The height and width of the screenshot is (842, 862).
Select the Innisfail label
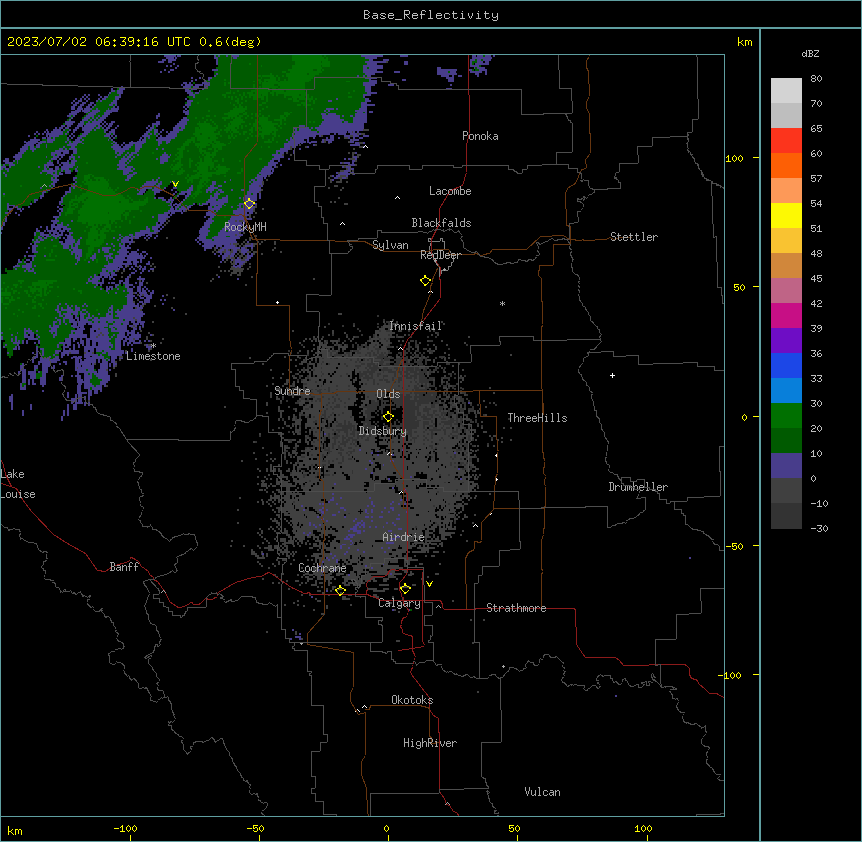(x=416, y=326)
